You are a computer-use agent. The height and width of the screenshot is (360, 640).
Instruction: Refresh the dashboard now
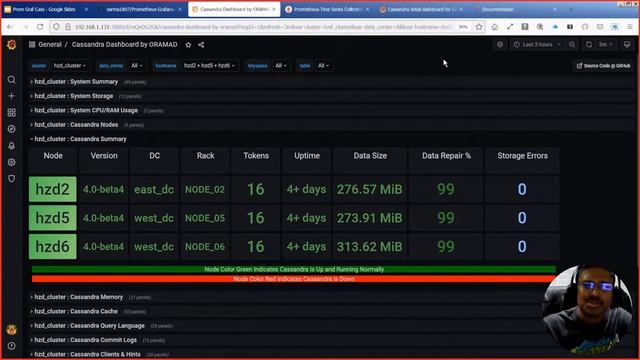coord(589,44)
